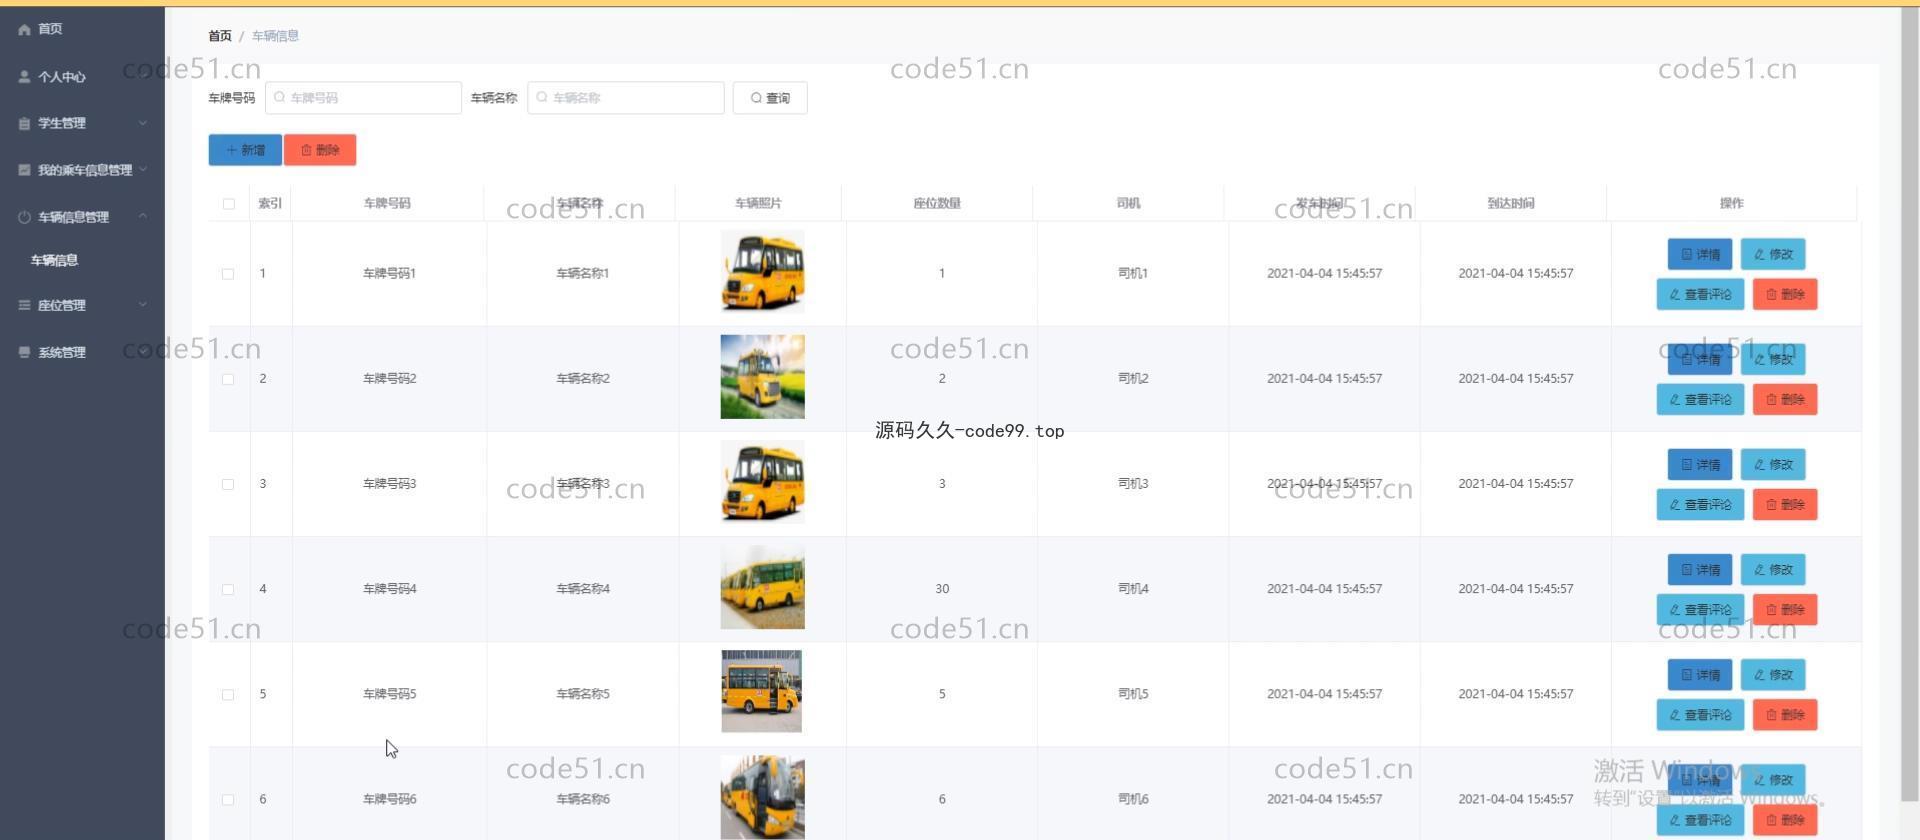Expand the 座位管理 sidebar menu
The width and height of the screenshot is (1920, 840).
coord(82,305)
